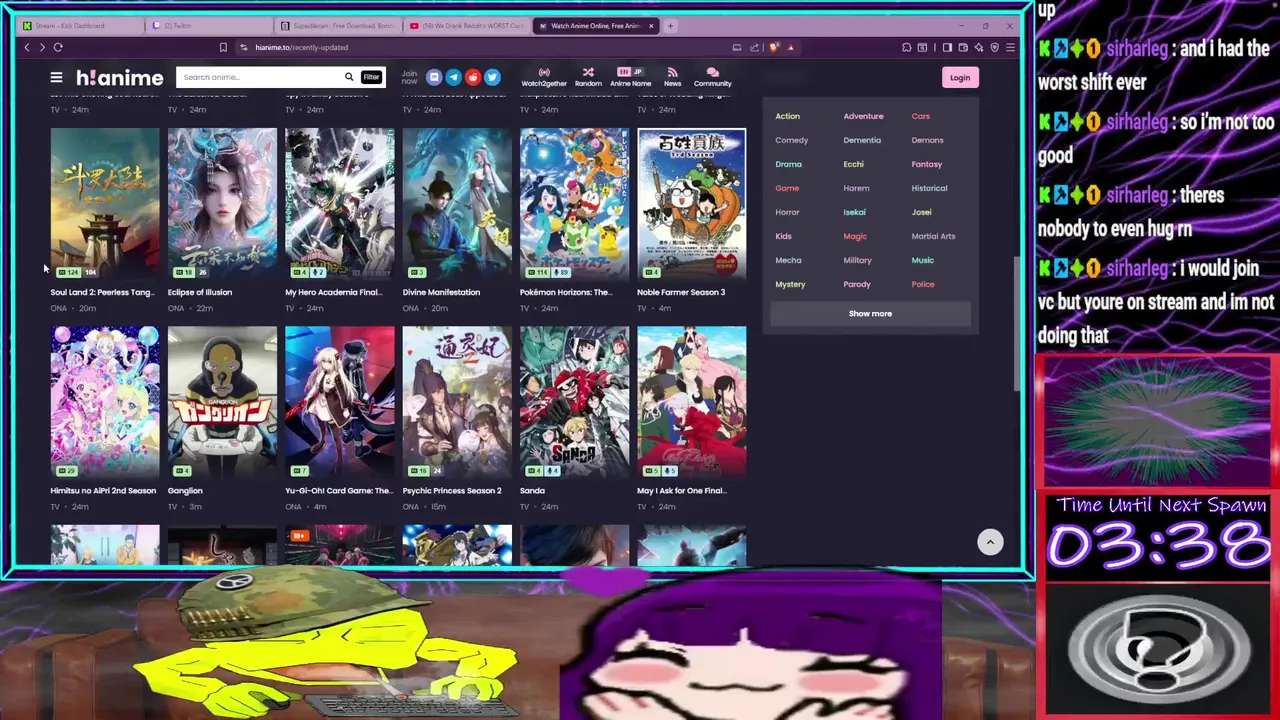
Task: Go forward in browser
Action: coord(41,47)
